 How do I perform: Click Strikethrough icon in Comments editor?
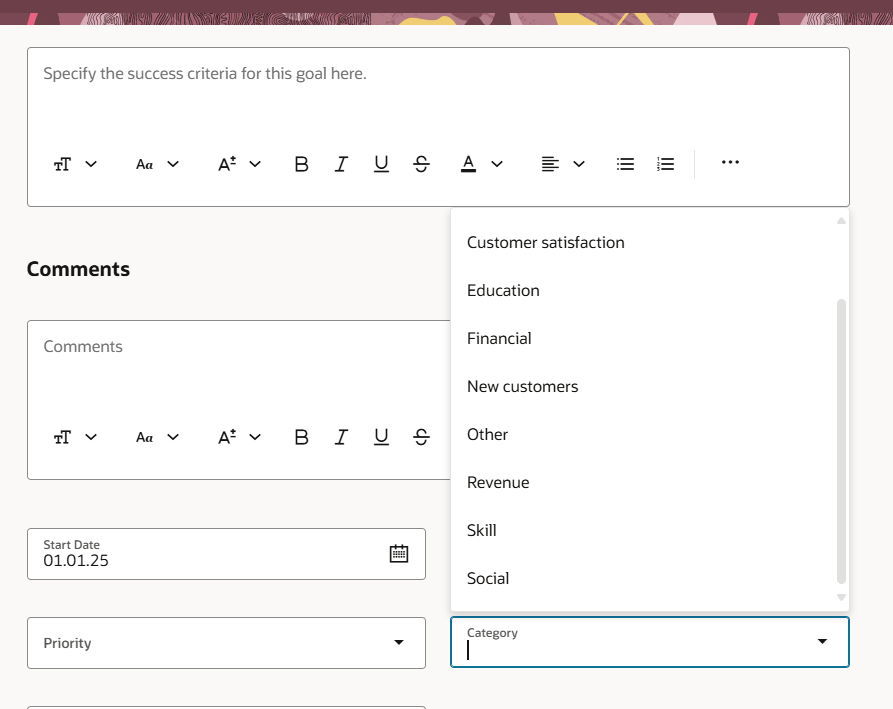coord(421,437)
